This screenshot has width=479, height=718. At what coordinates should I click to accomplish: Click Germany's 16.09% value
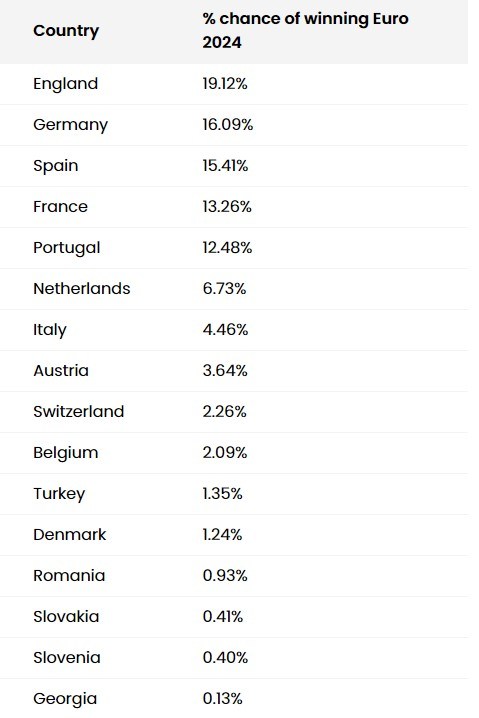tap(228, 125)
